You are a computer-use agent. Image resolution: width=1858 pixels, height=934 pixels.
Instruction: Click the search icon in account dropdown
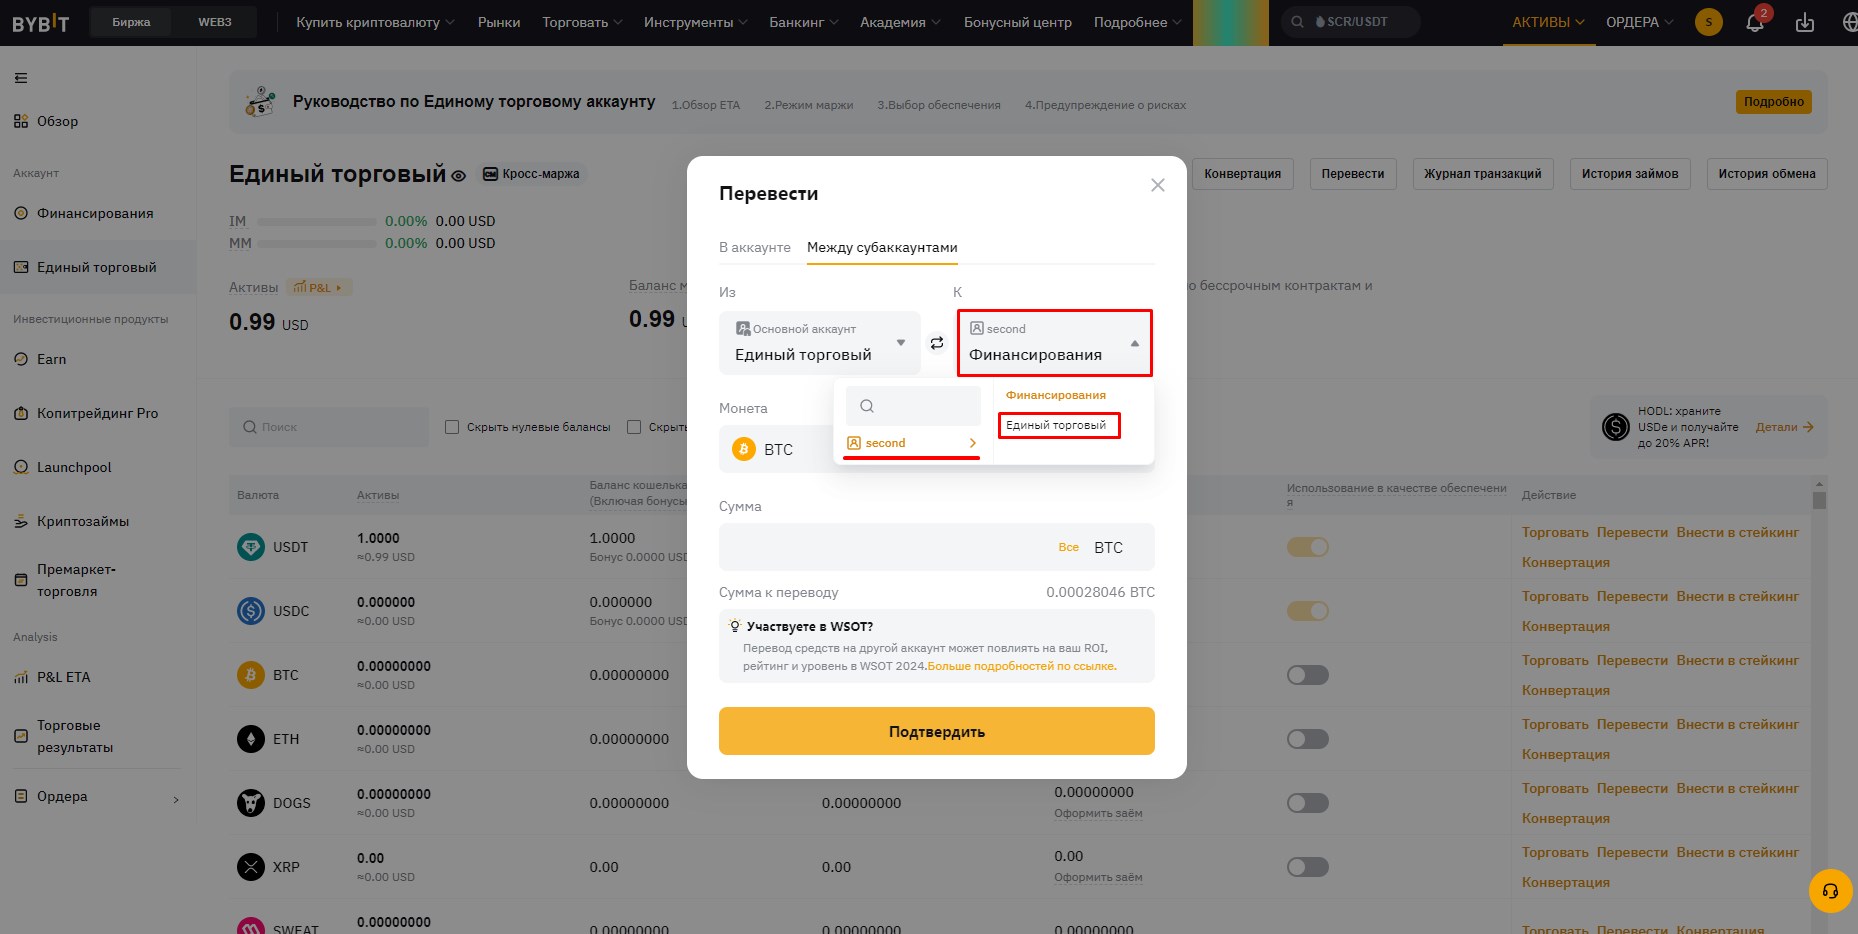click(x=867, y=406)
